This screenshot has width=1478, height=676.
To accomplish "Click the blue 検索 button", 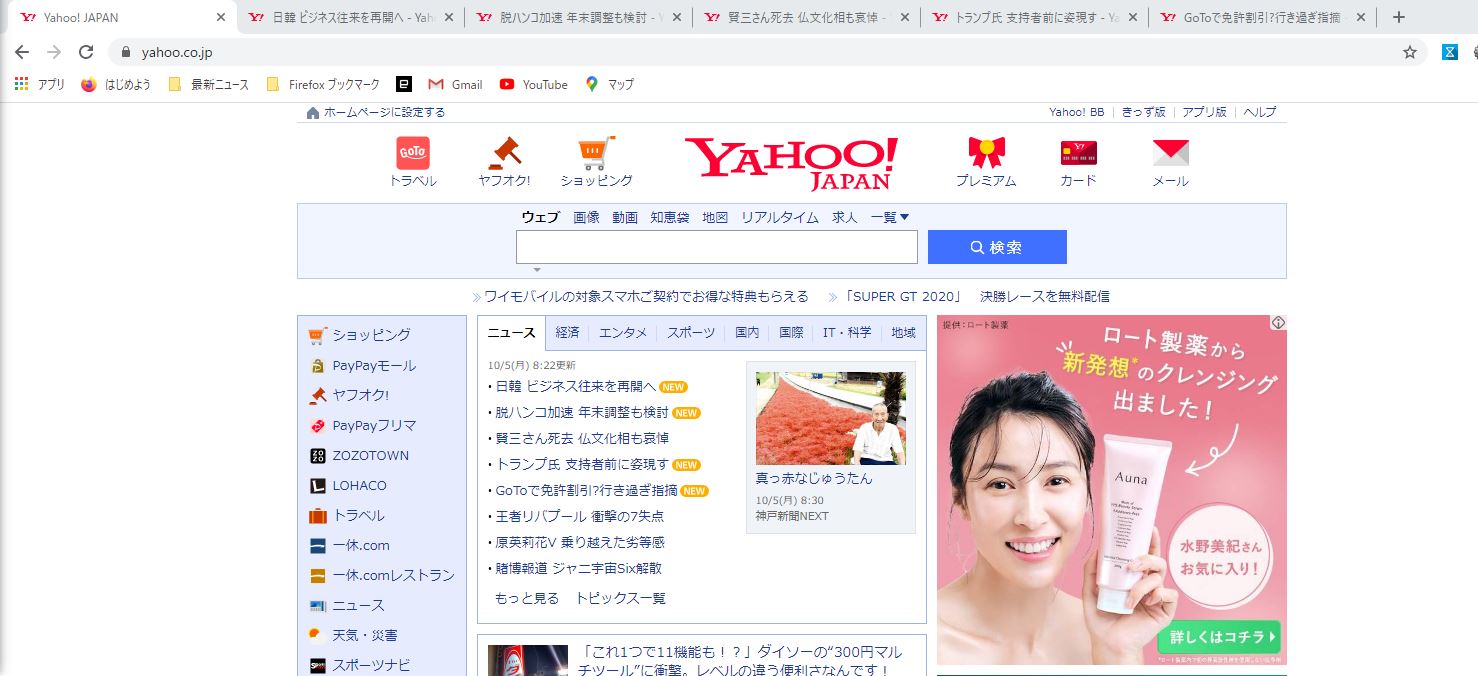I will click(997, 247).
